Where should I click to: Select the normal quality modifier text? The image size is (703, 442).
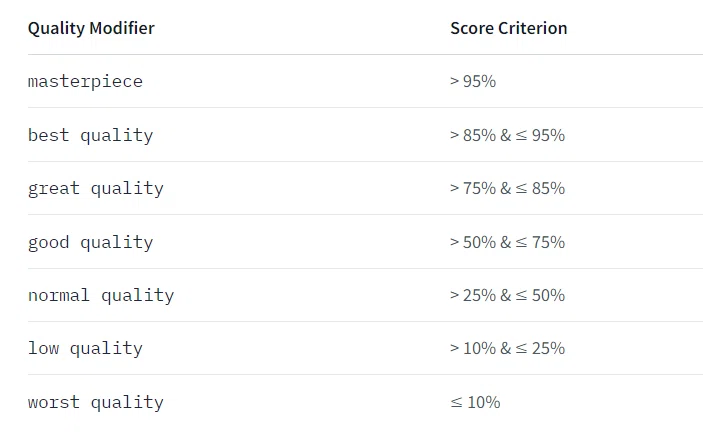[x=101, y=295]
